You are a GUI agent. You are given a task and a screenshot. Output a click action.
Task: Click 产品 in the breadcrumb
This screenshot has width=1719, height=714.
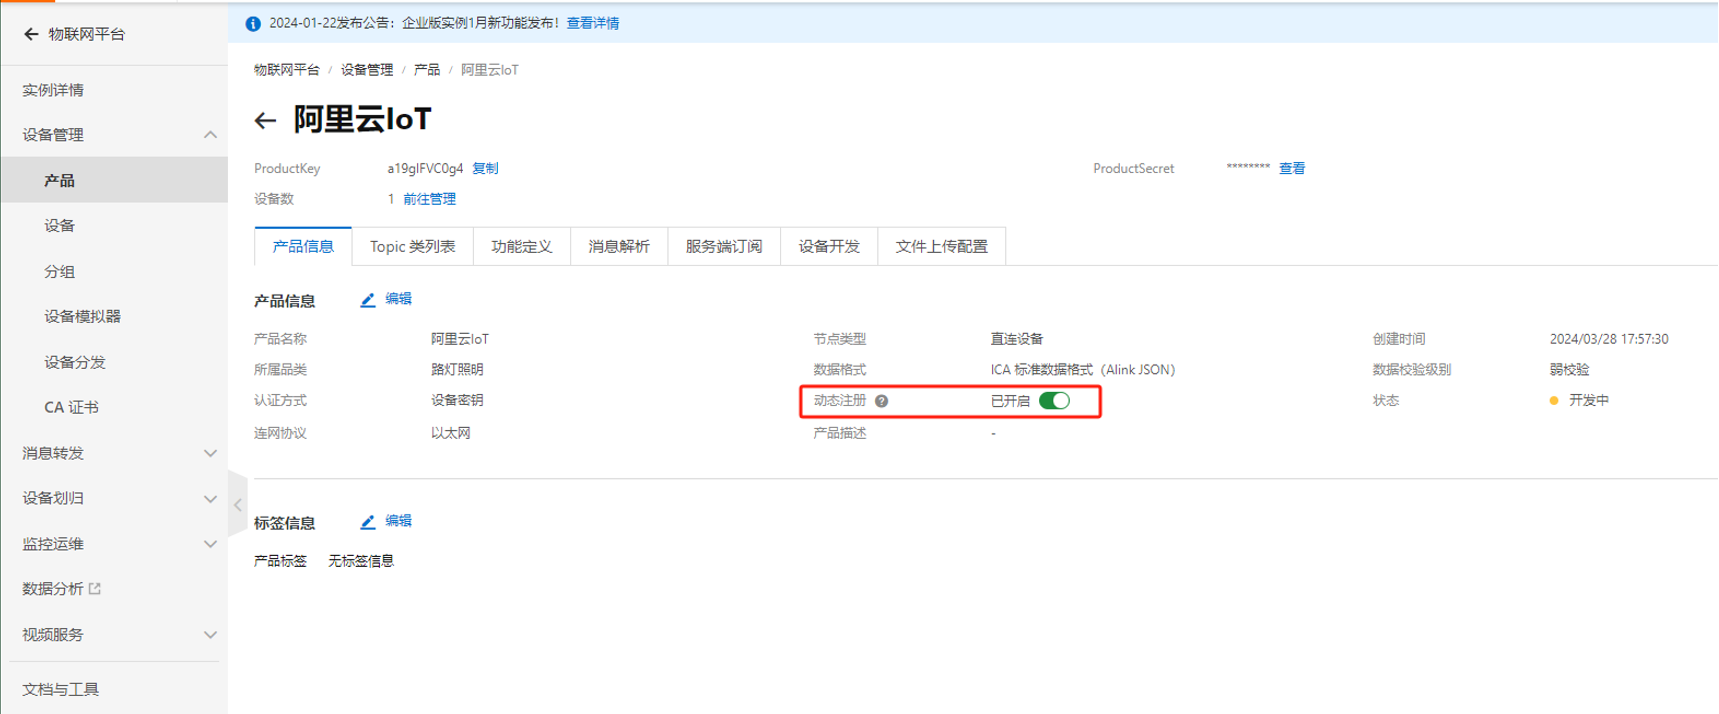click(427, 70)
